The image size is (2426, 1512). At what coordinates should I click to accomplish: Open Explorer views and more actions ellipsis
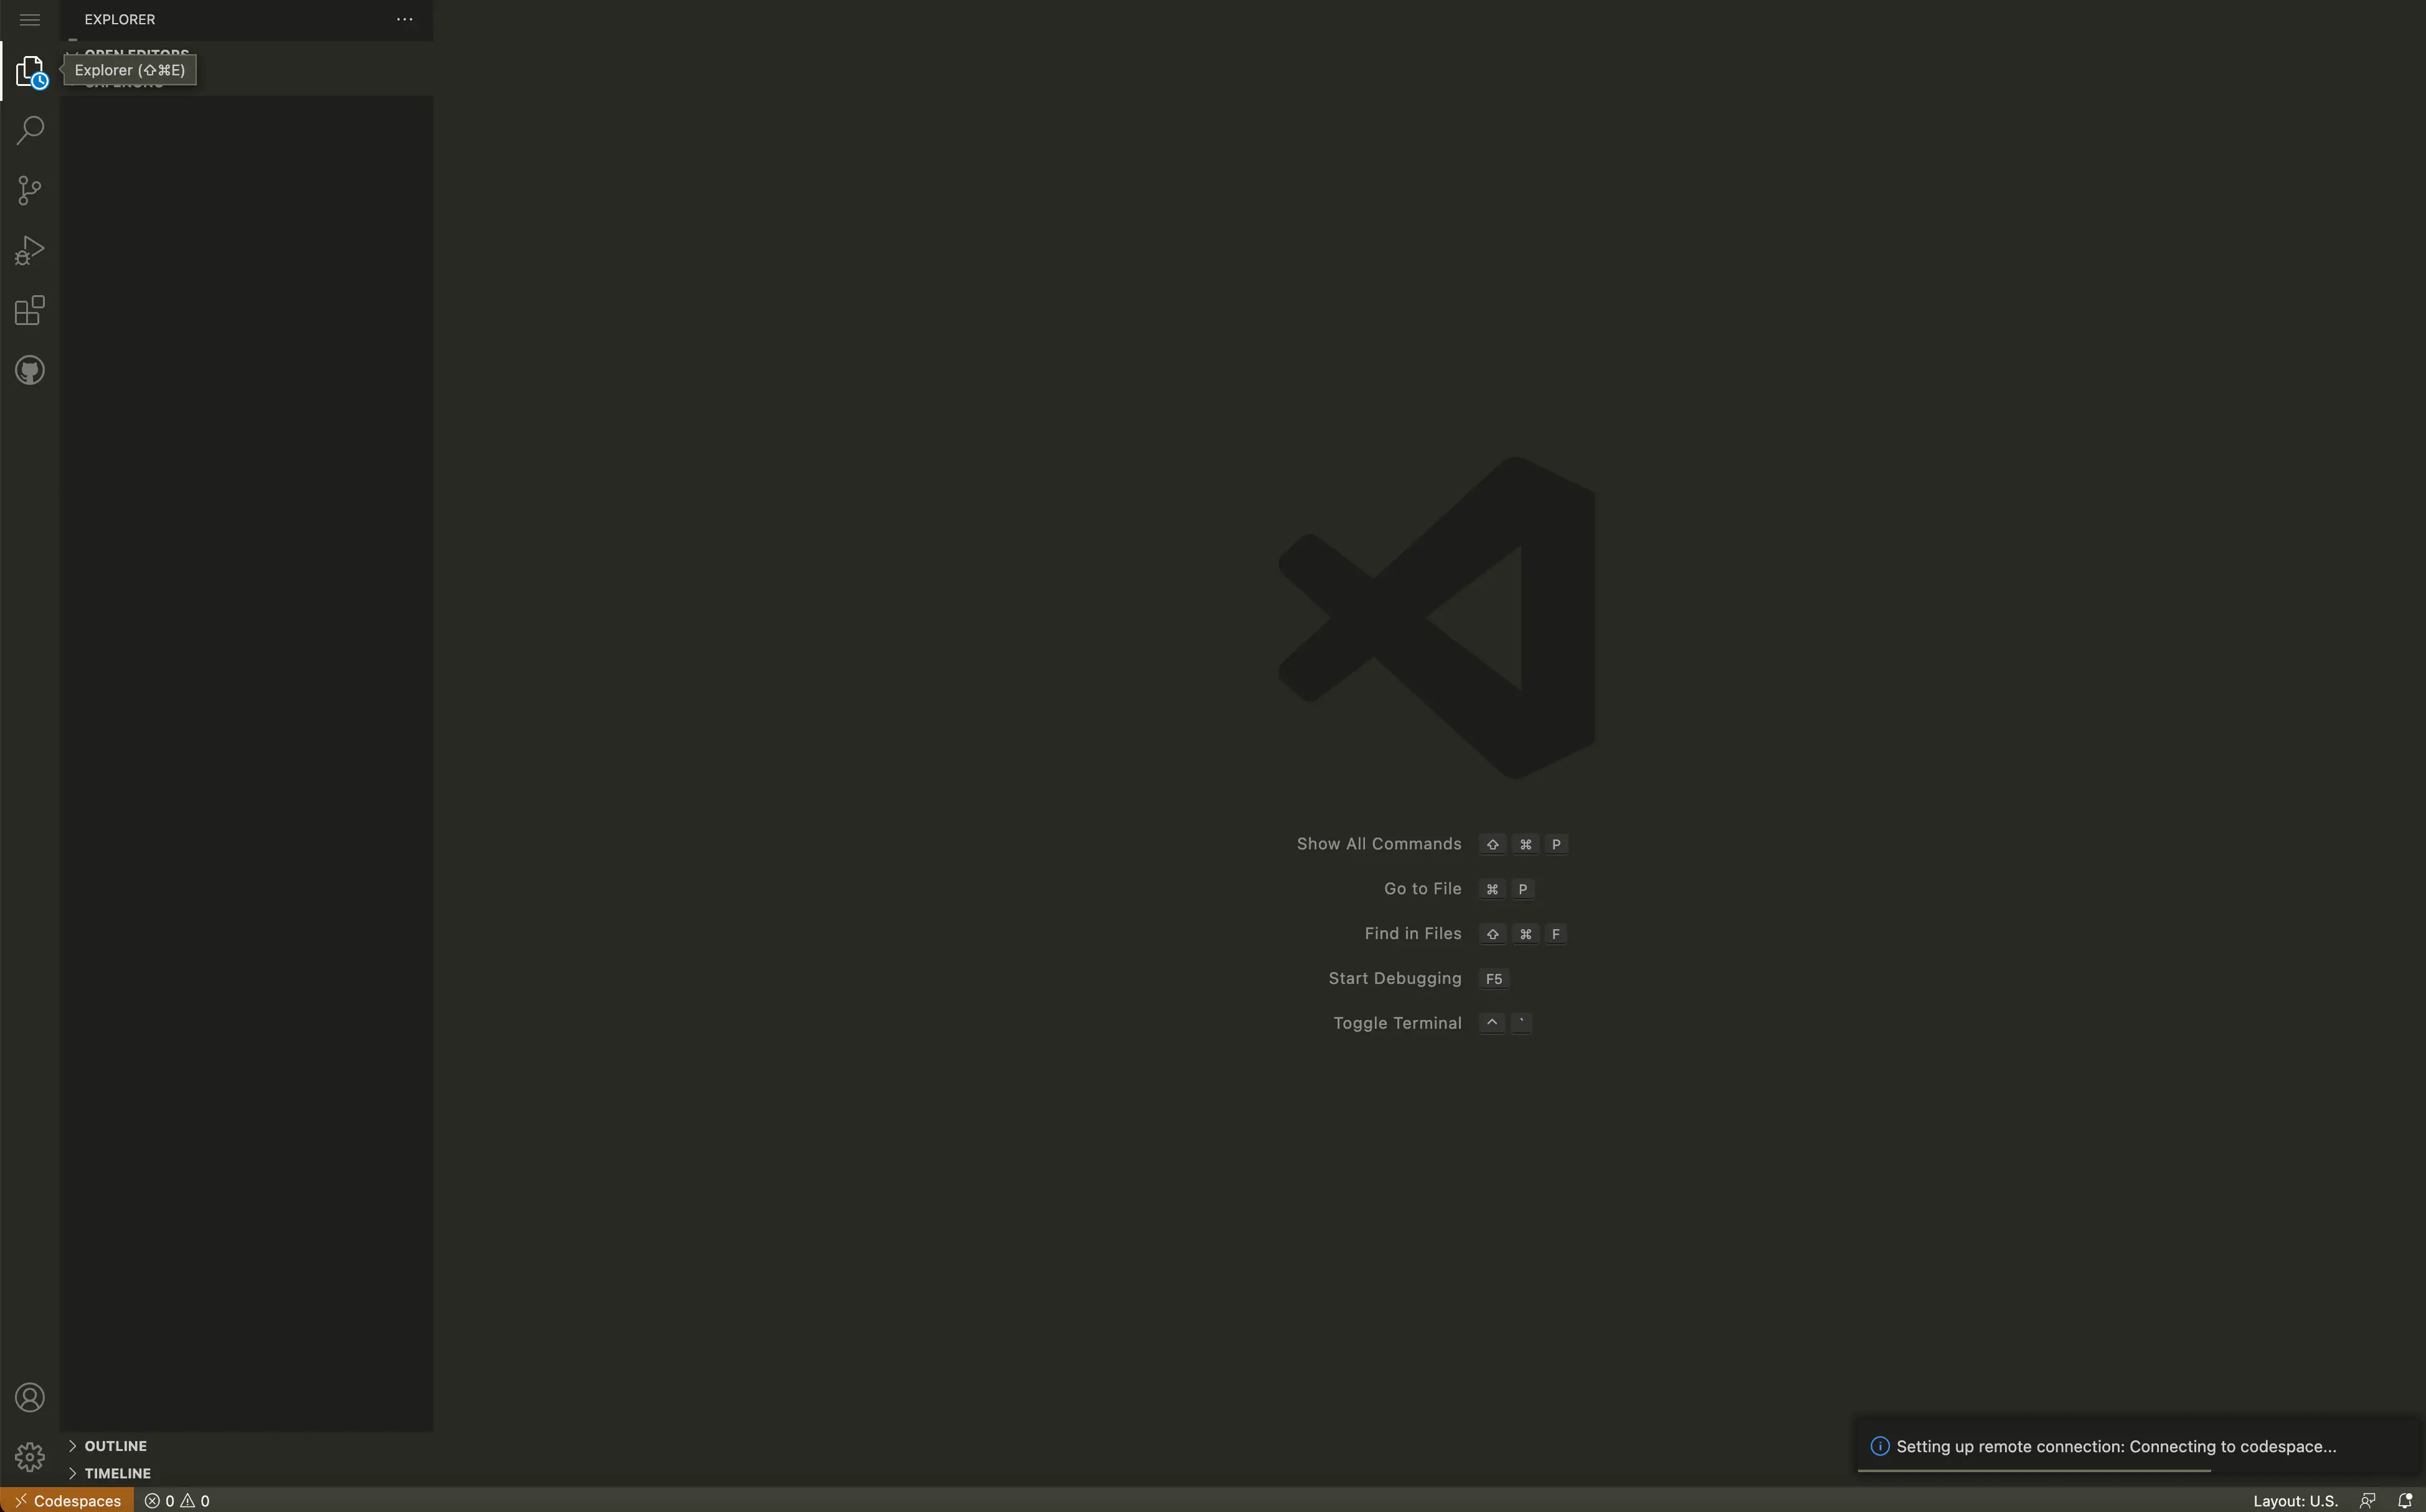coord(404,19)
